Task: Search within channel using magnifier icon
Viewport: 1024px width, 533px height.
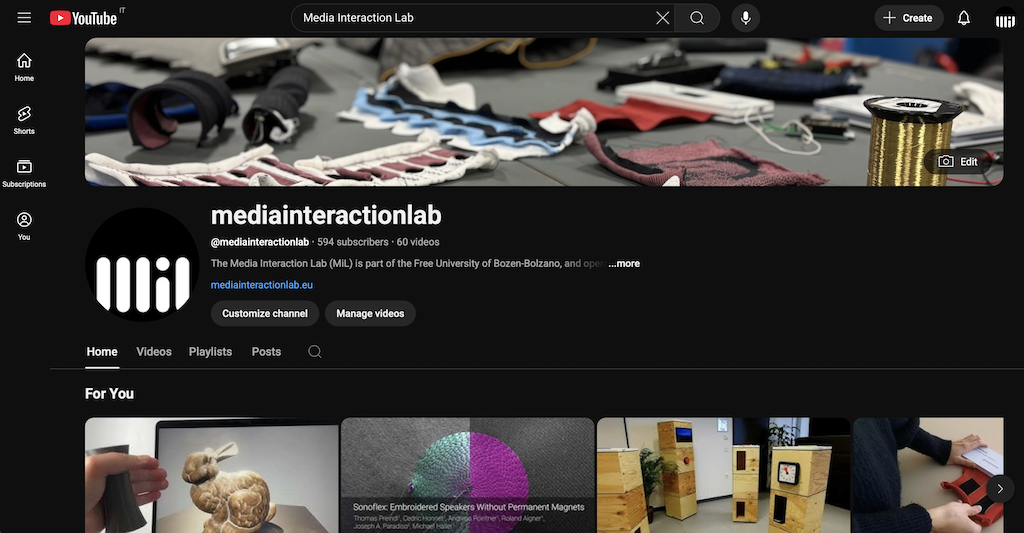Action: [x=315, y=351]
